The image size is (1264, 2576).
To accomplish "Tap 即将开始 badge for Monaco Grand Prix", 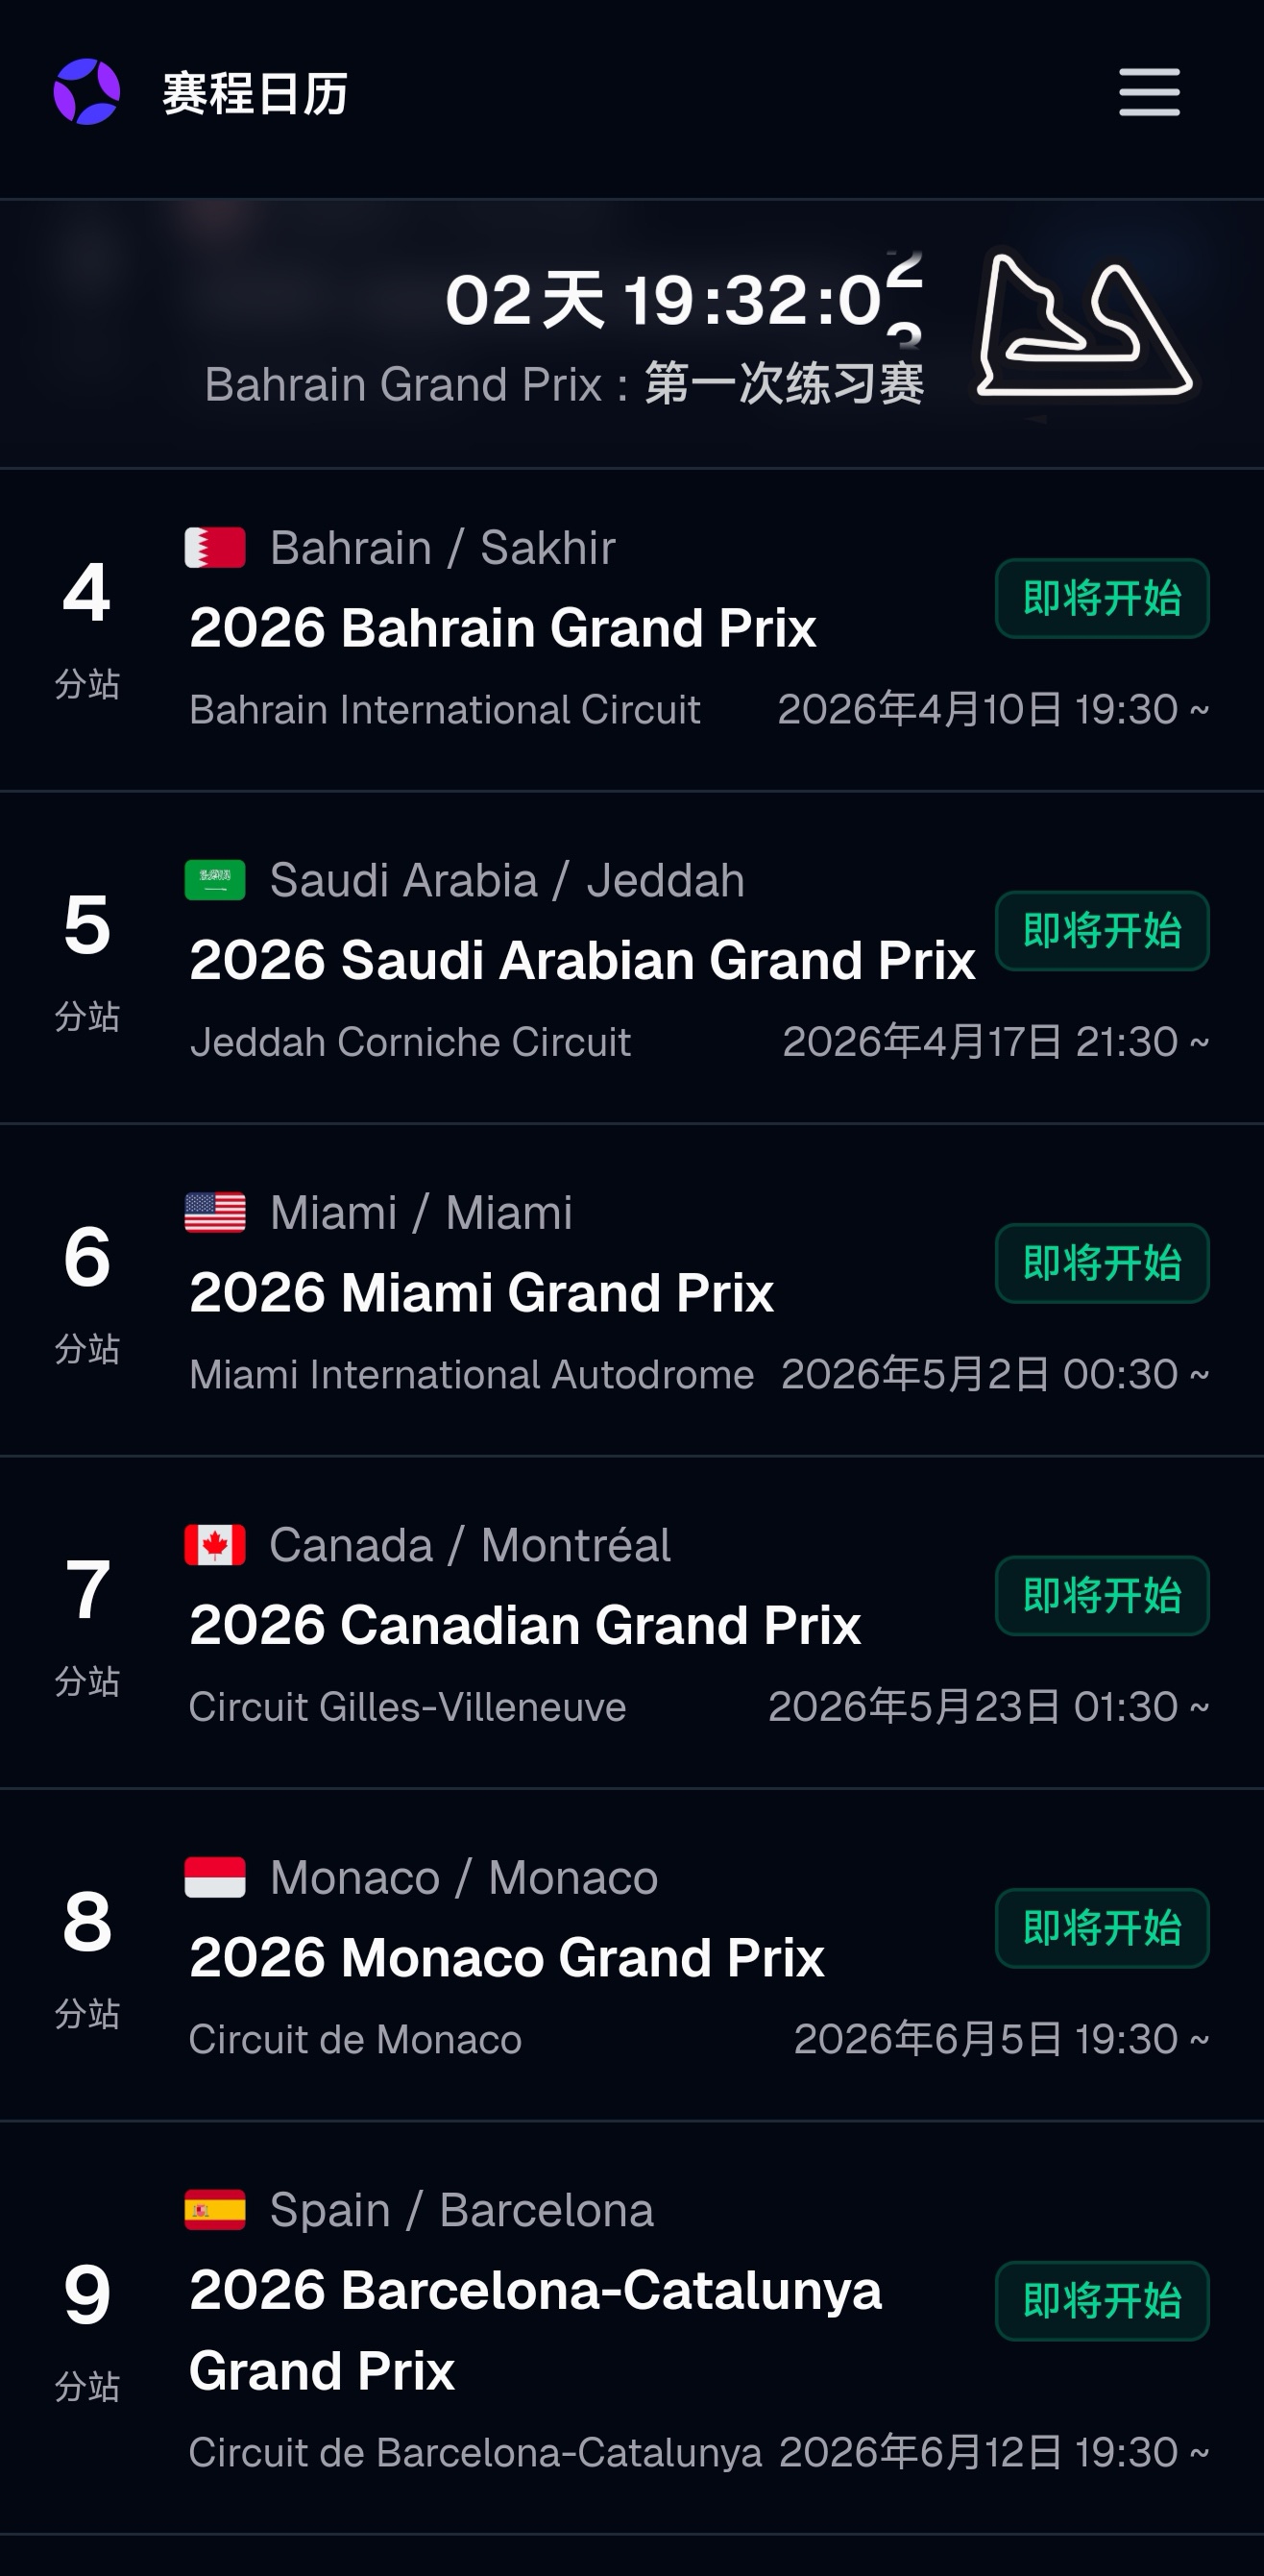I will pyautogui.click(x=1102, y=1929).
